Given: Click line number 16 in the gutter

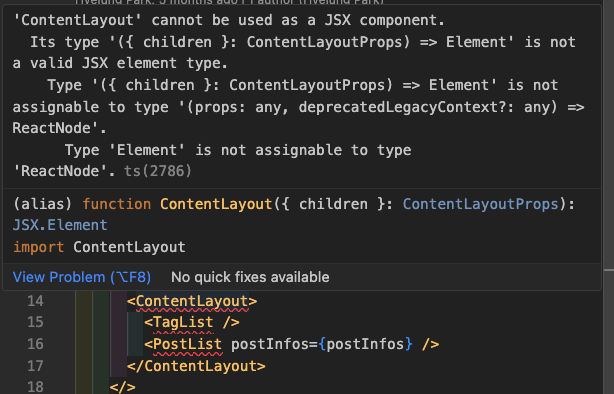Looking at the screenshot, I should point(35,344).
